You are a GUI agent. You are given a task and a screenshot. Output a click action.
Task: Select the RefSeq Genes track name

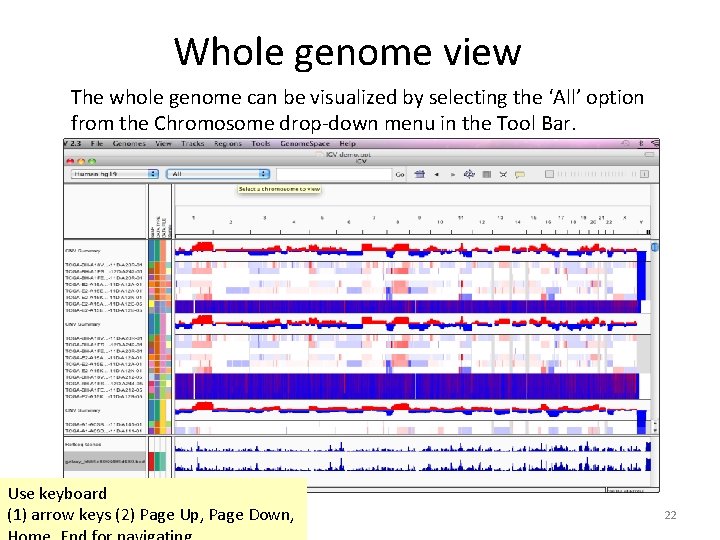(x=83, y=444)
